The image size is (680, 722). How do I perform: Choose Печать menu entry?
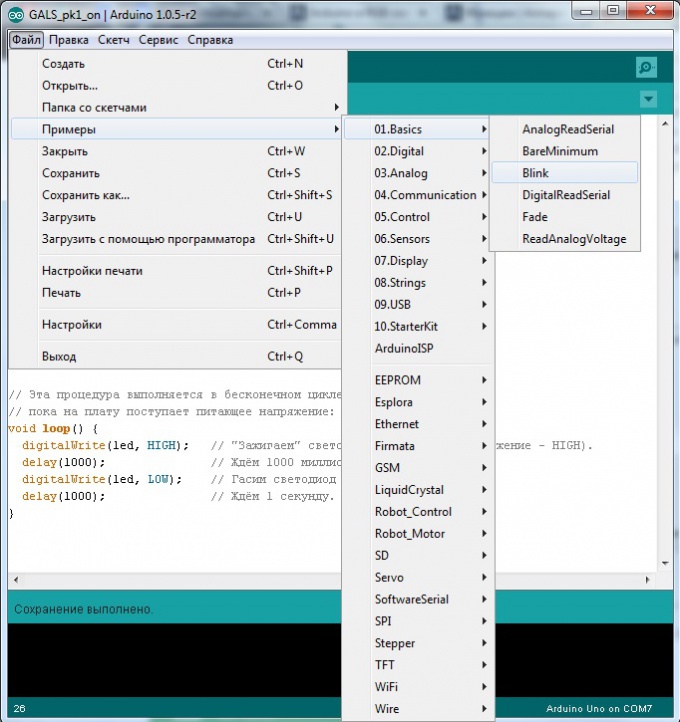176,293
